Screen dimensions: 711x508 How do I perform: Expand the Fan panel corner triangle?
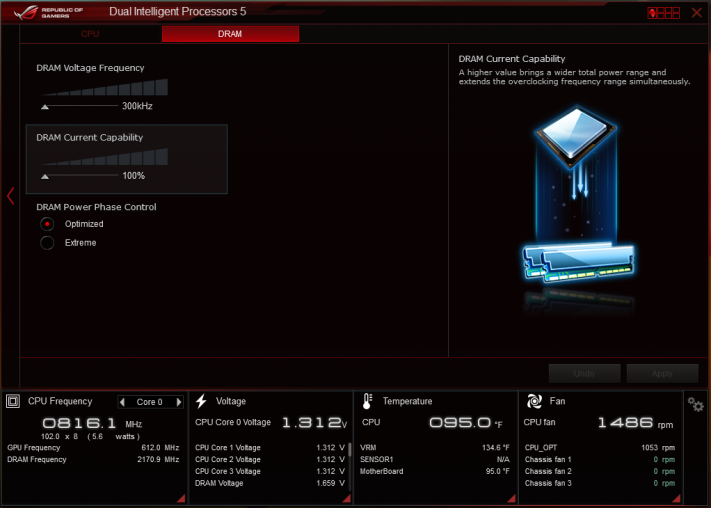(676, 498)
